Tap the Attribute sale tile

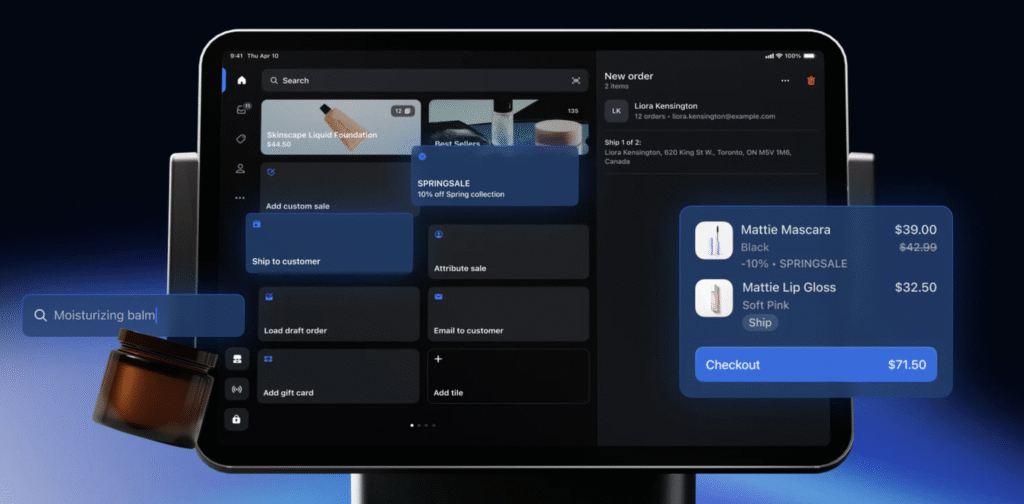click(x=509, y=252)
